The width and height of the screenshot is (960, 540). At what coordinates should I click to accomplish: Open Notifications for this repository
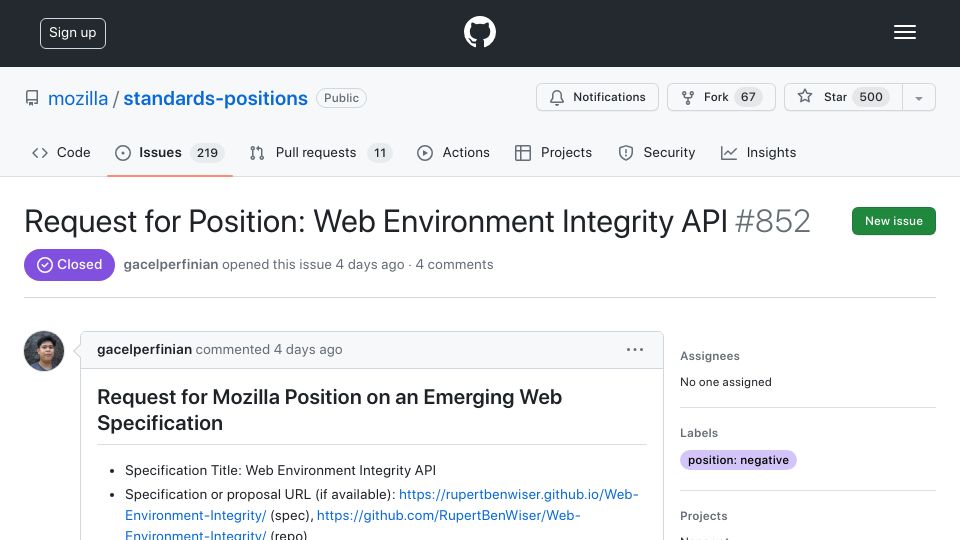(x=597, y=97)
